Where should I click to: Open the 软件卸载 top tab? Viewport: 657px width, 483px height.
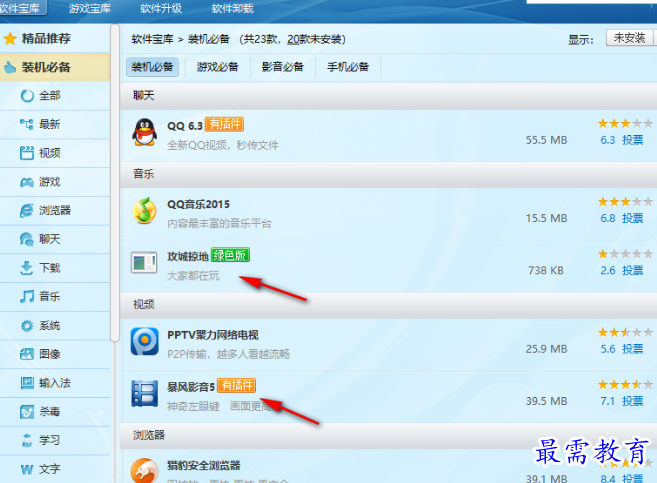click(233, 8)
